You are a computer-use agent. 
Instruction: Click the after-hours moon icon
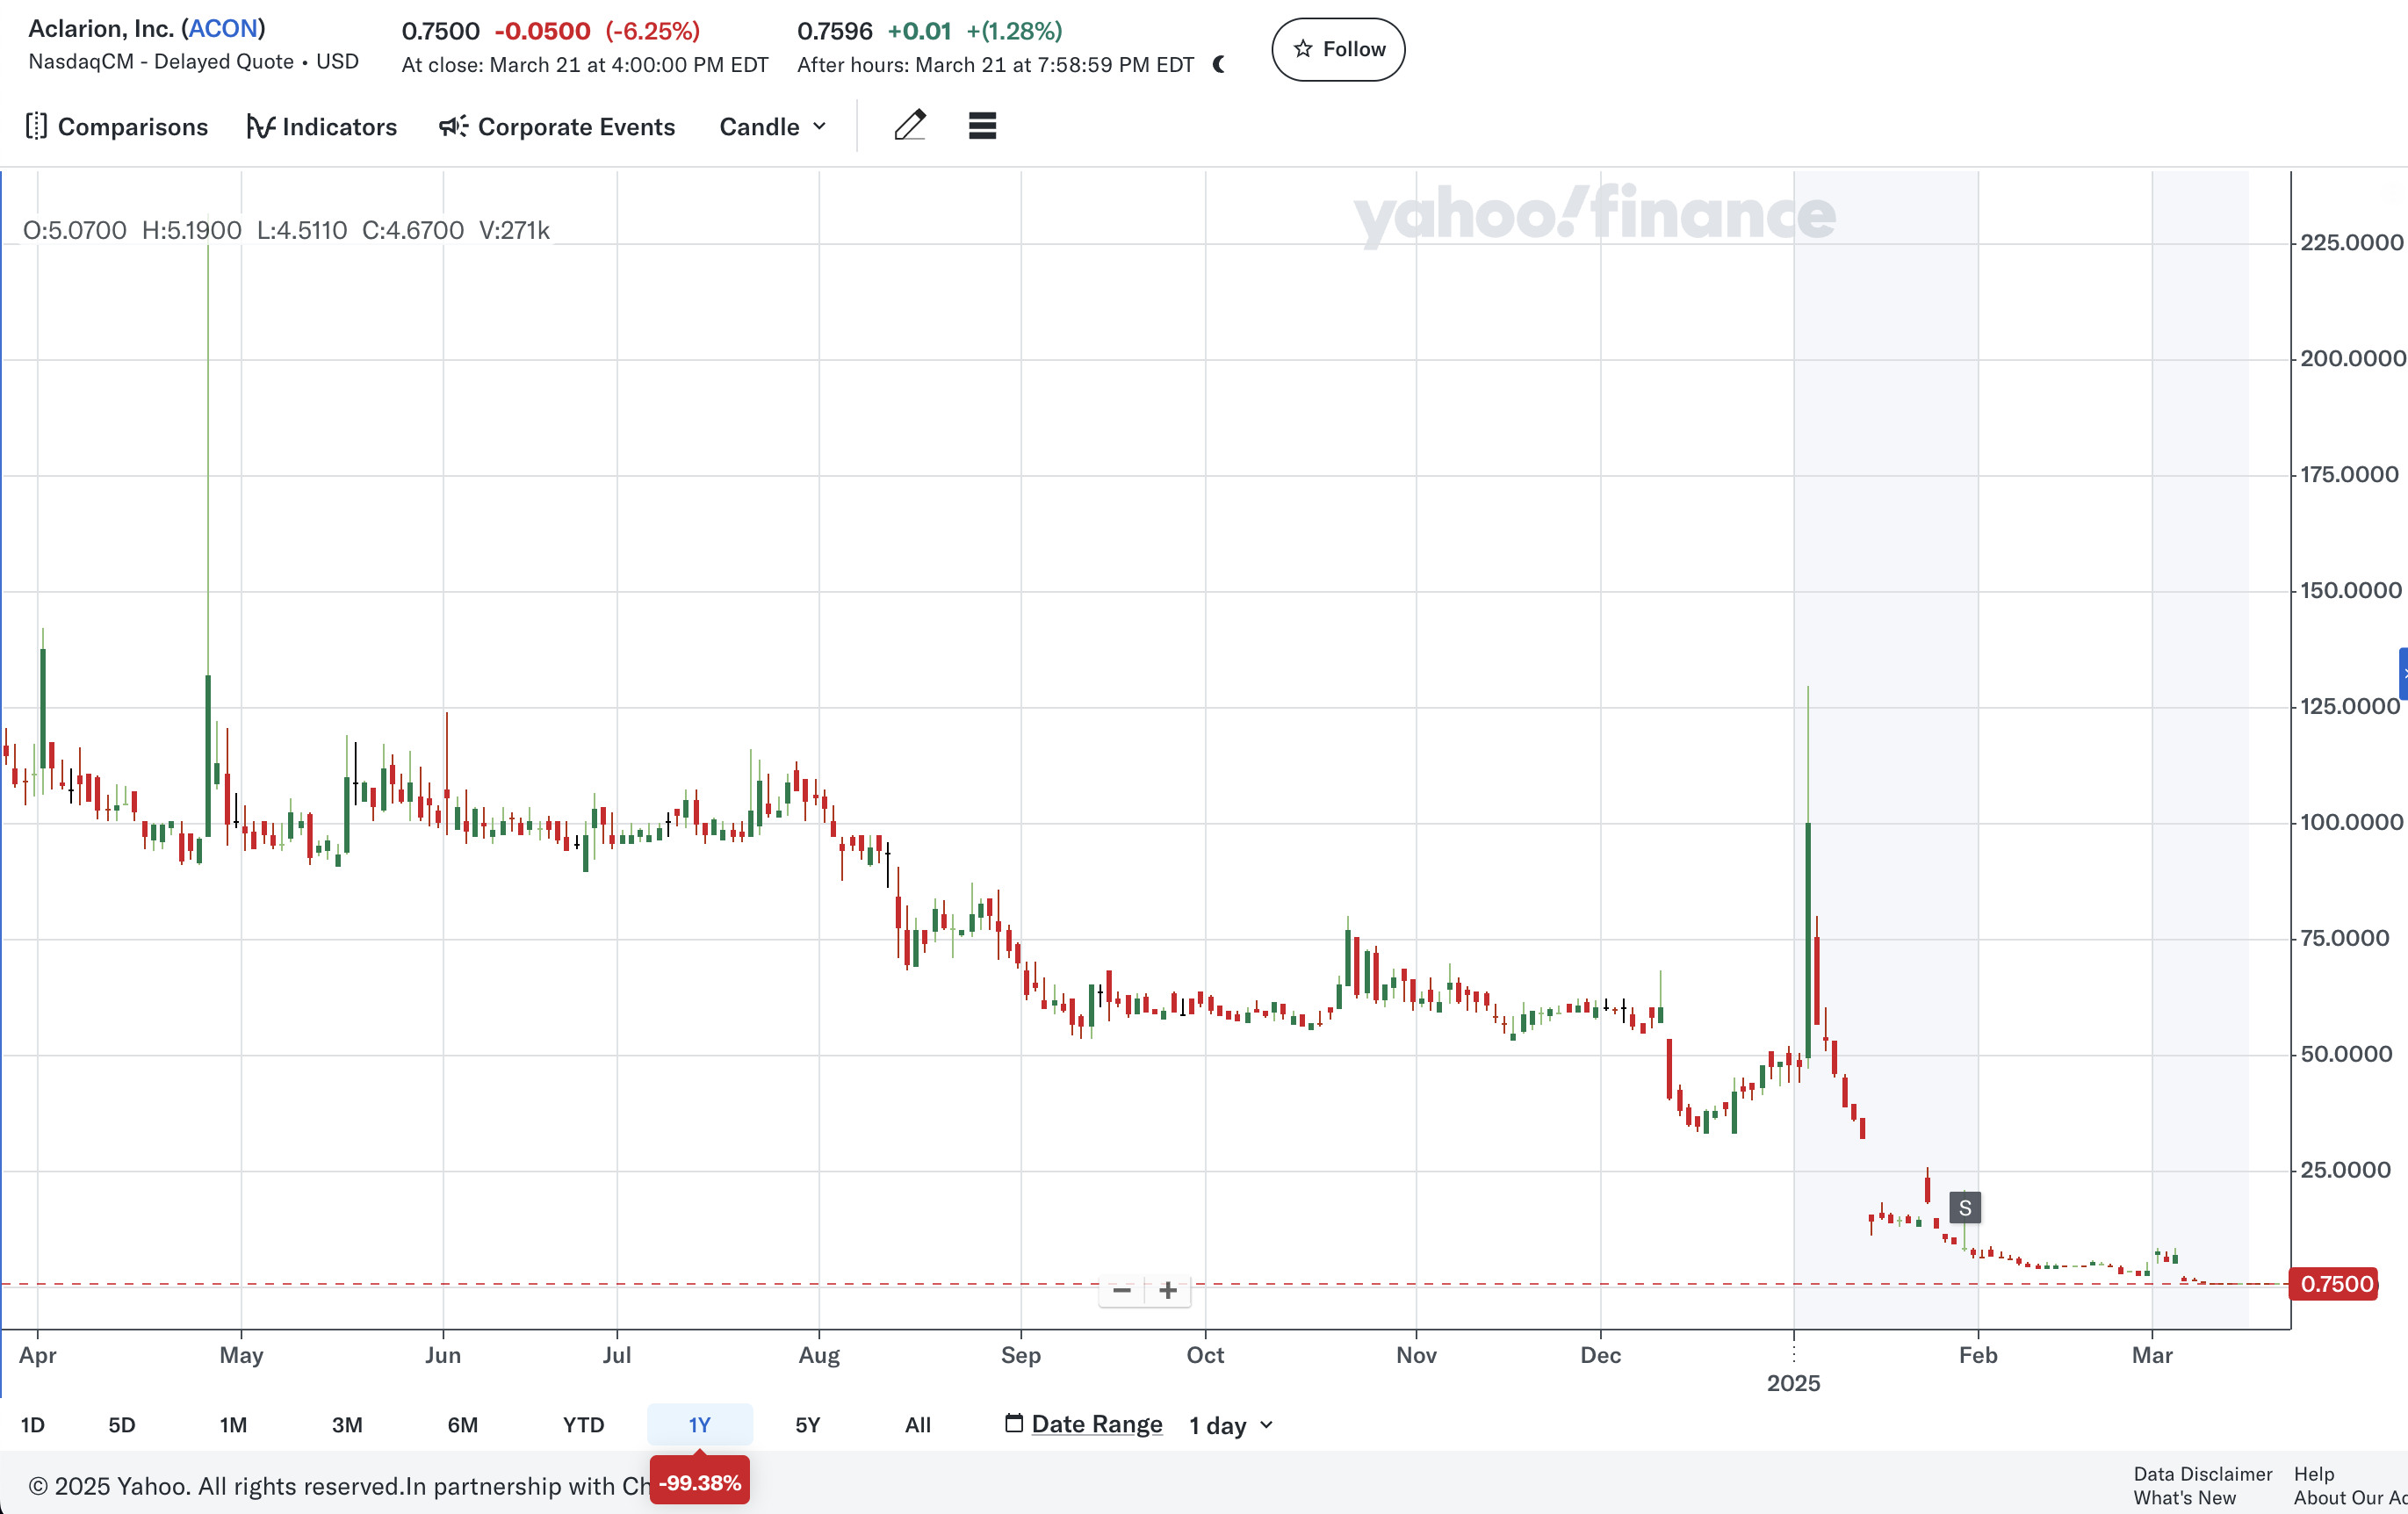point(1219,65)
